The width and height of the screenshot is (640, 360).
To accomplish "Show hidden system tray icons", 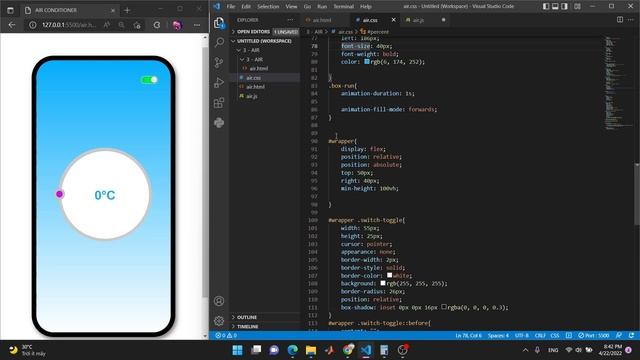I will pyautogui.click(x=525, y=350).
